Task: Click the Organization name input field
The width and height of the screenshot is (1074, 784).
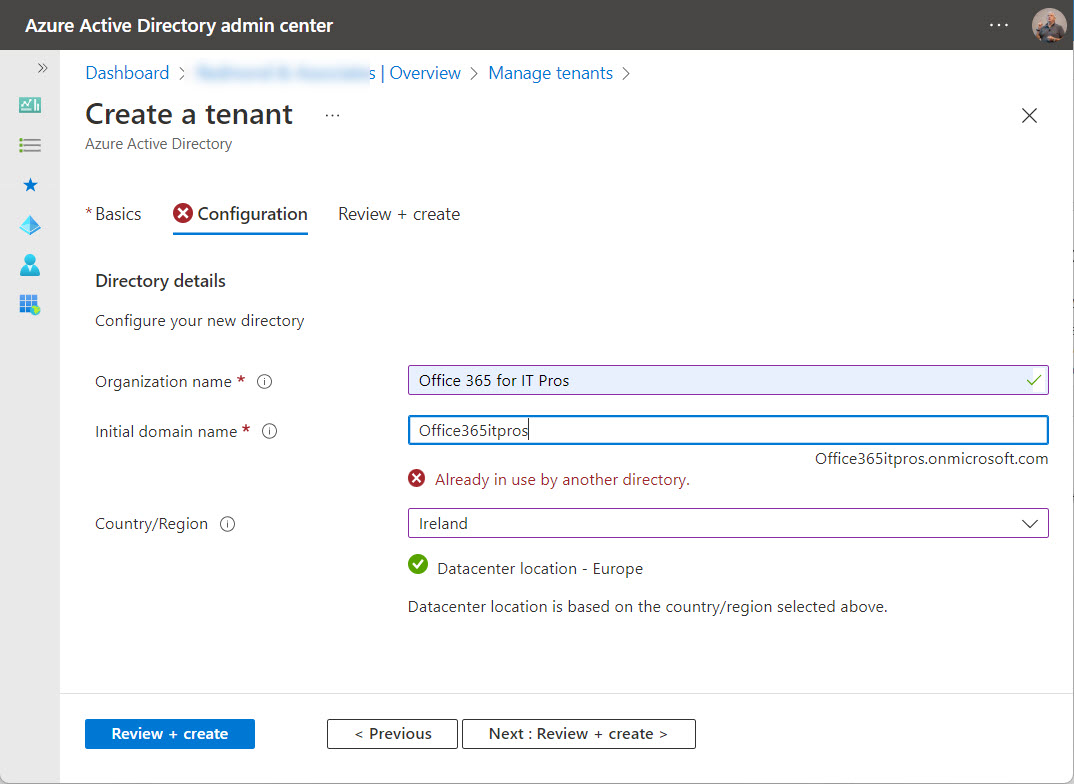Action: click(728, 380)
